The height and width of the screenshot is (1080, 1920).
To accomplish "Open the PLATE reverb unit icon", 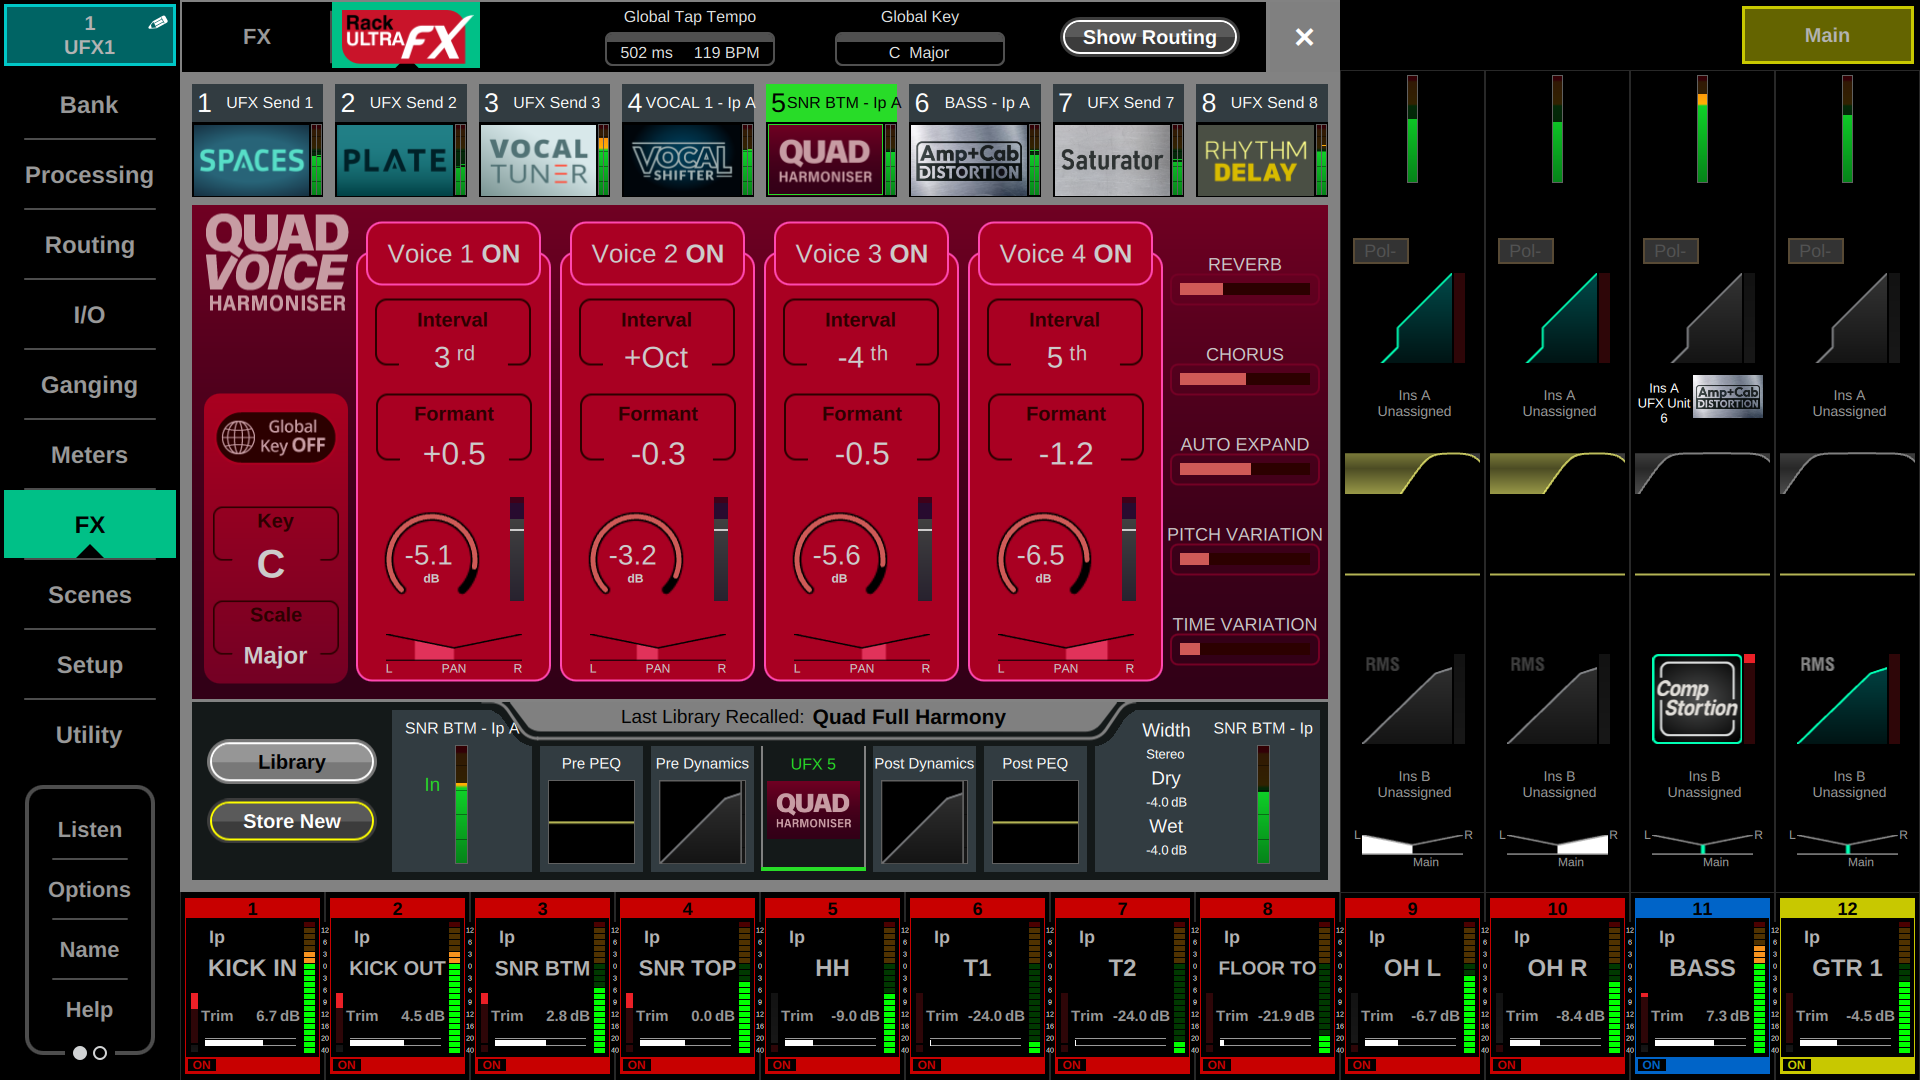I will pyautogui.click(x=395, y=160).
